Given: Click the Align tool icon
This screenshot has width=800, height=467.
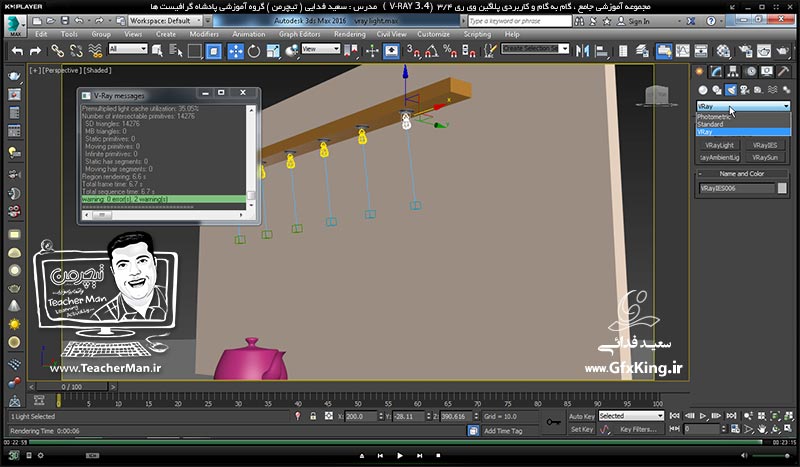Looking at the screenshot, I should point(602,51).
